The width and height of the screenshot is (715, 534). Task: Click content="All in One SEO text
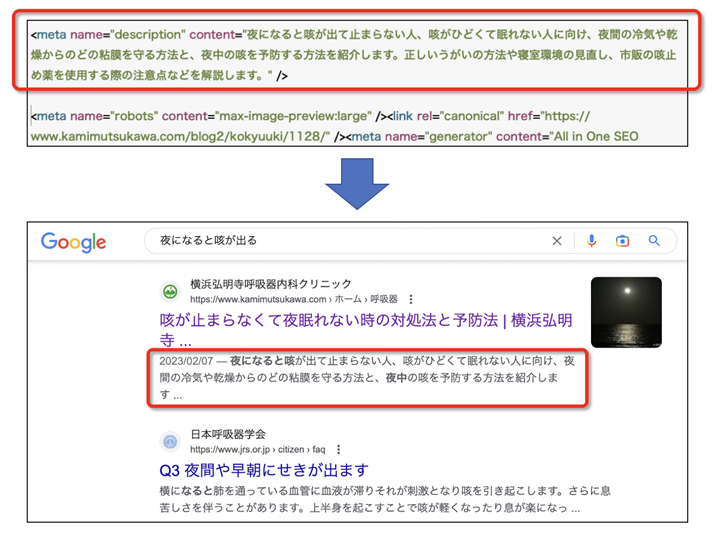click(567, 136)
